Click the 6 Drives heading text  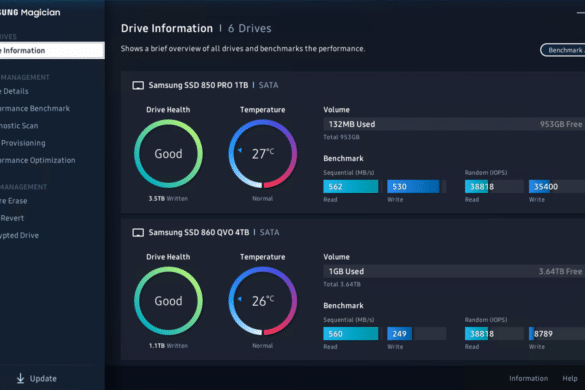(x=250, y=28)
